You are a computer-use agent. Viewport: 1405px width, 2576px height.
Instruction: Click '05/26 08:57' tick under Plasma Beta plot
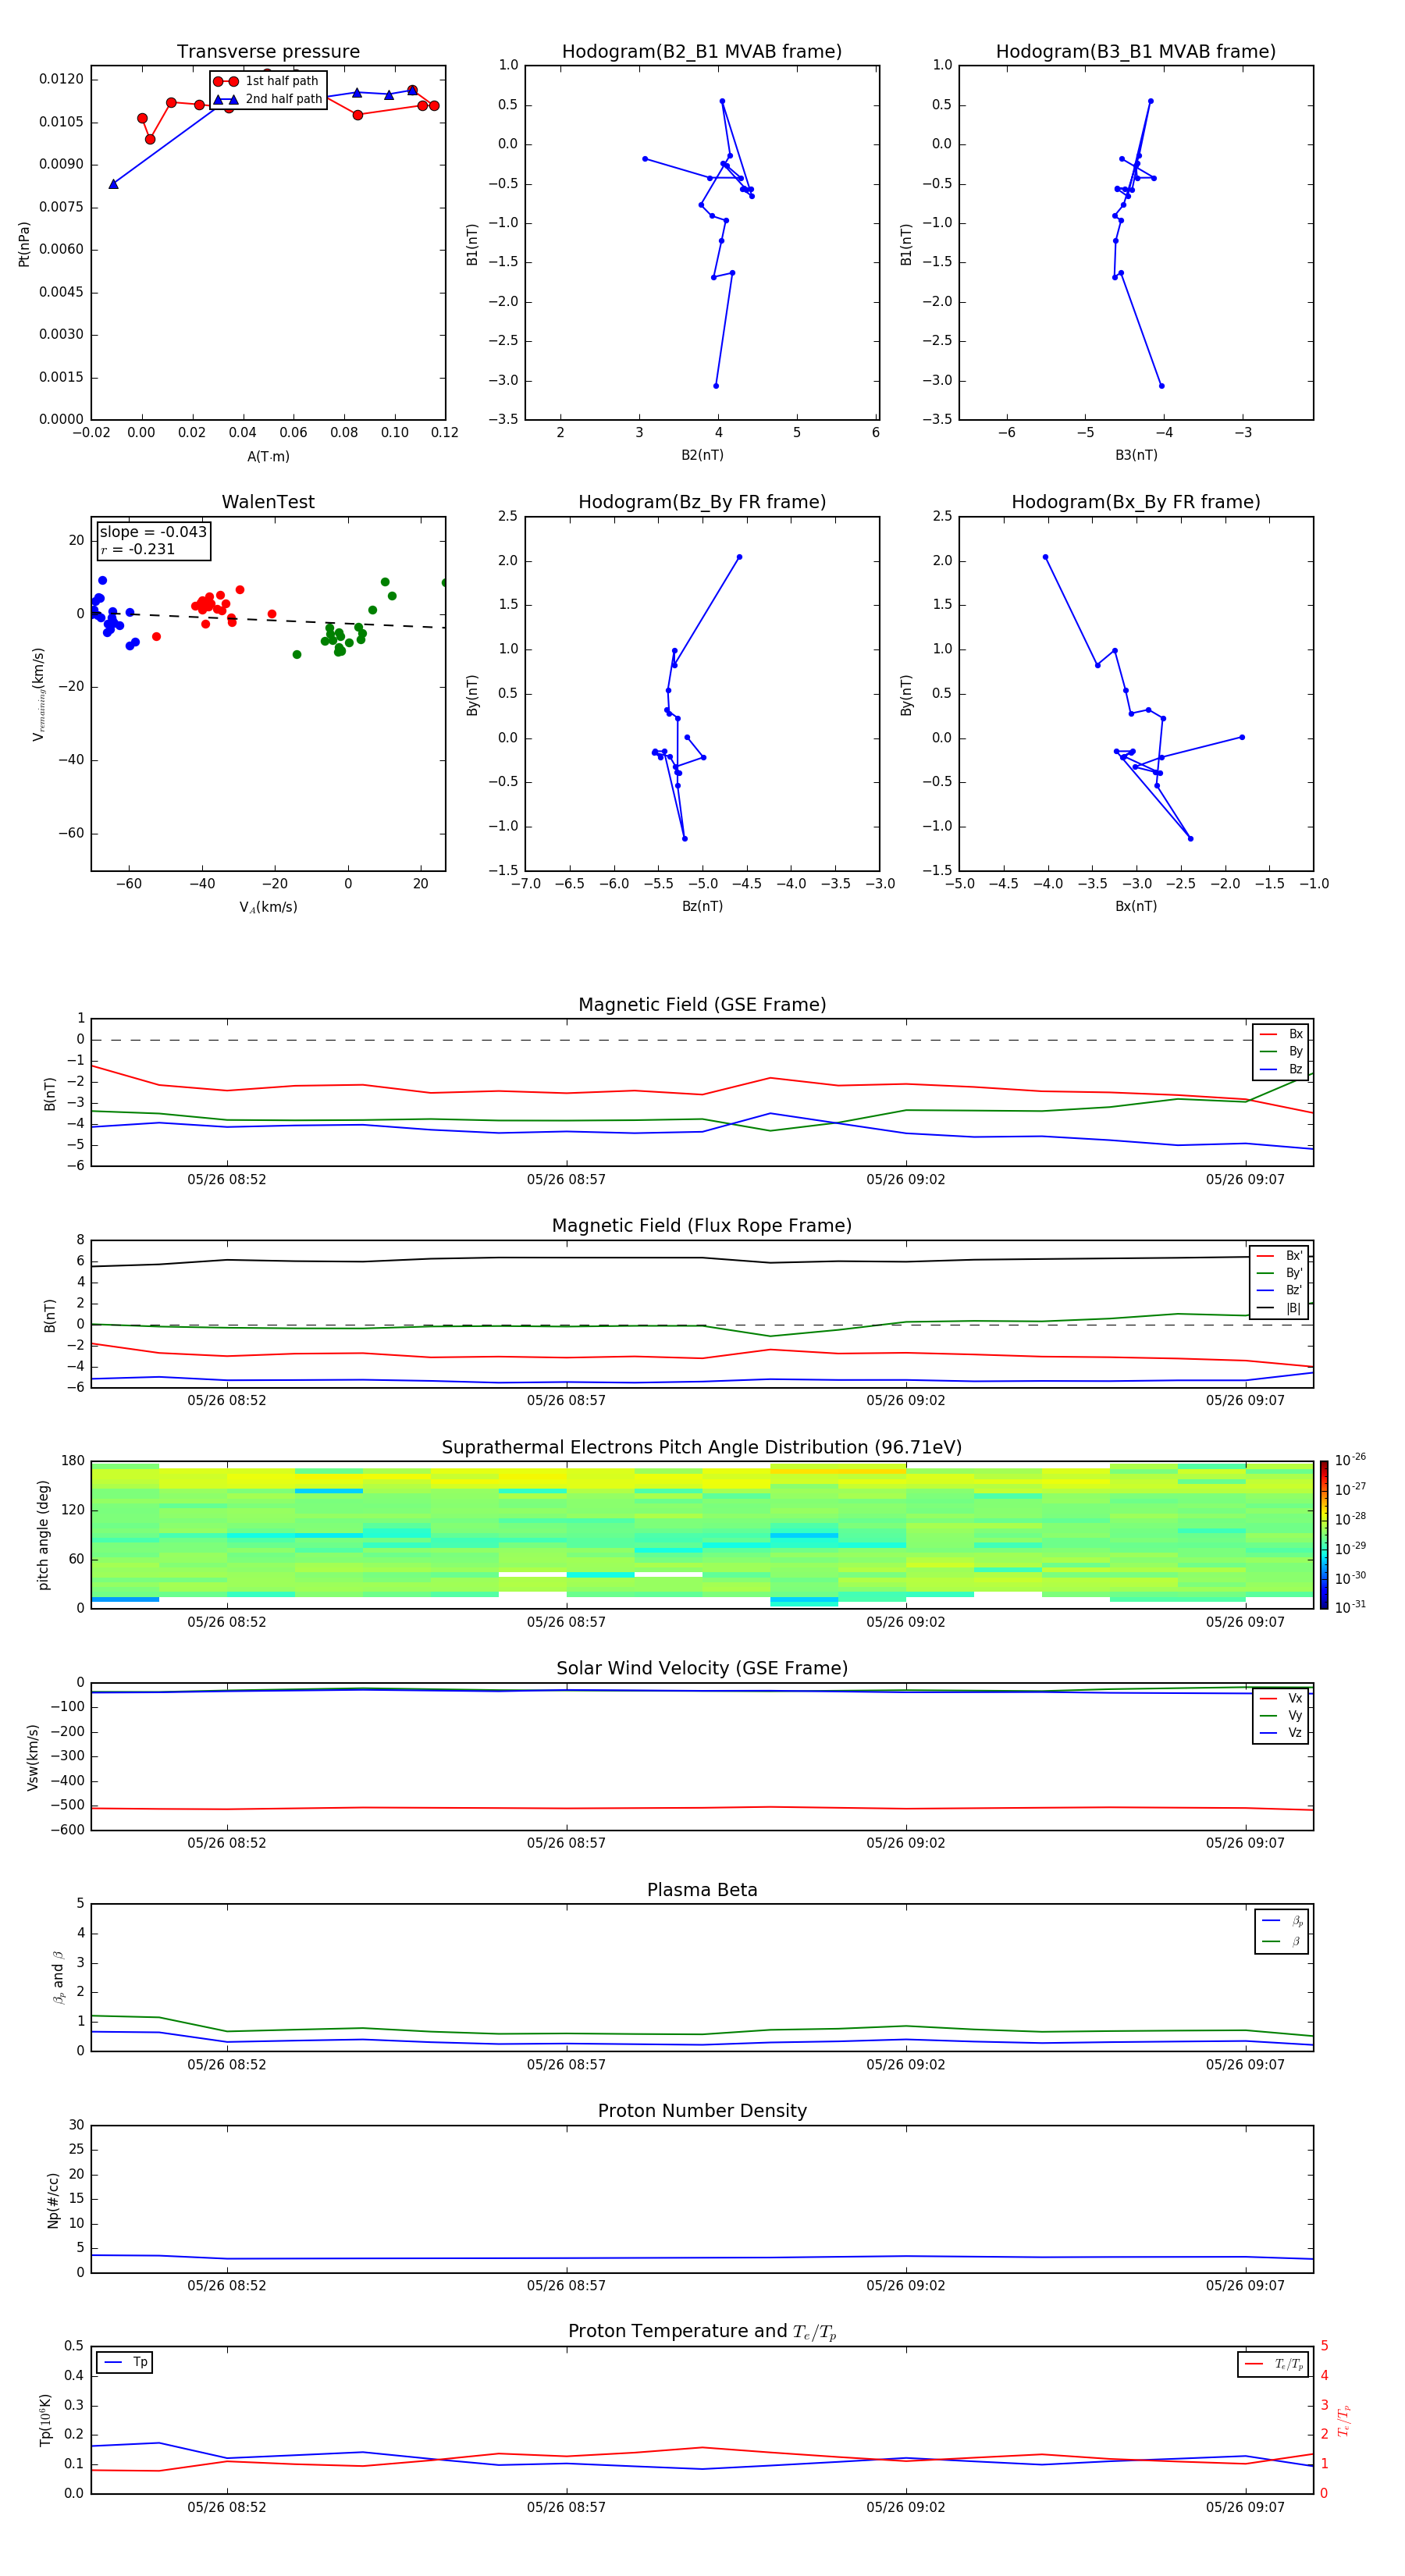[x=566, y=2064]
